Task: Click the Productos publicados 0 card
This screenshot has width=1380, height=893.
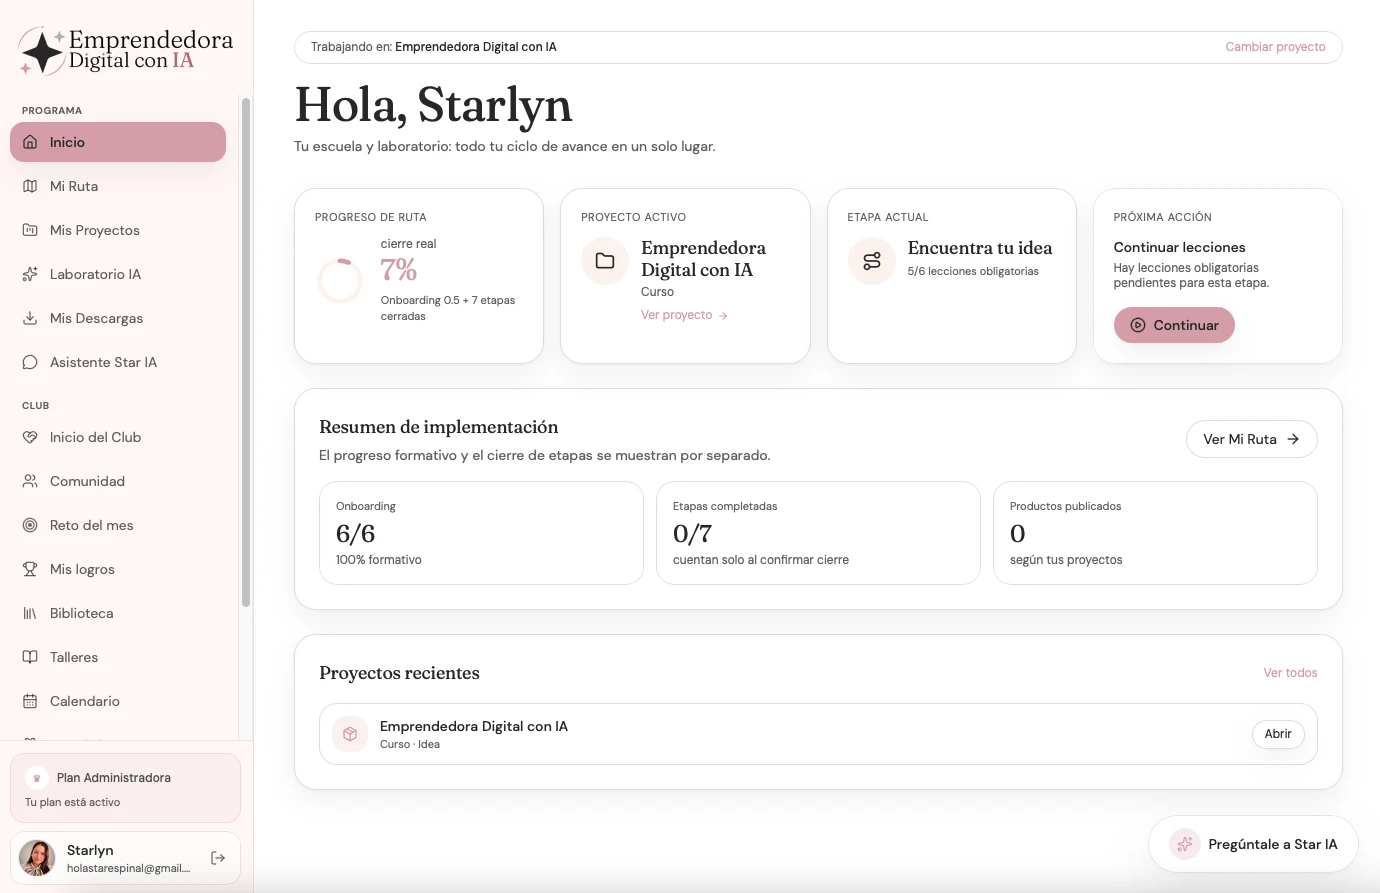Action: tap(1155, 533)
